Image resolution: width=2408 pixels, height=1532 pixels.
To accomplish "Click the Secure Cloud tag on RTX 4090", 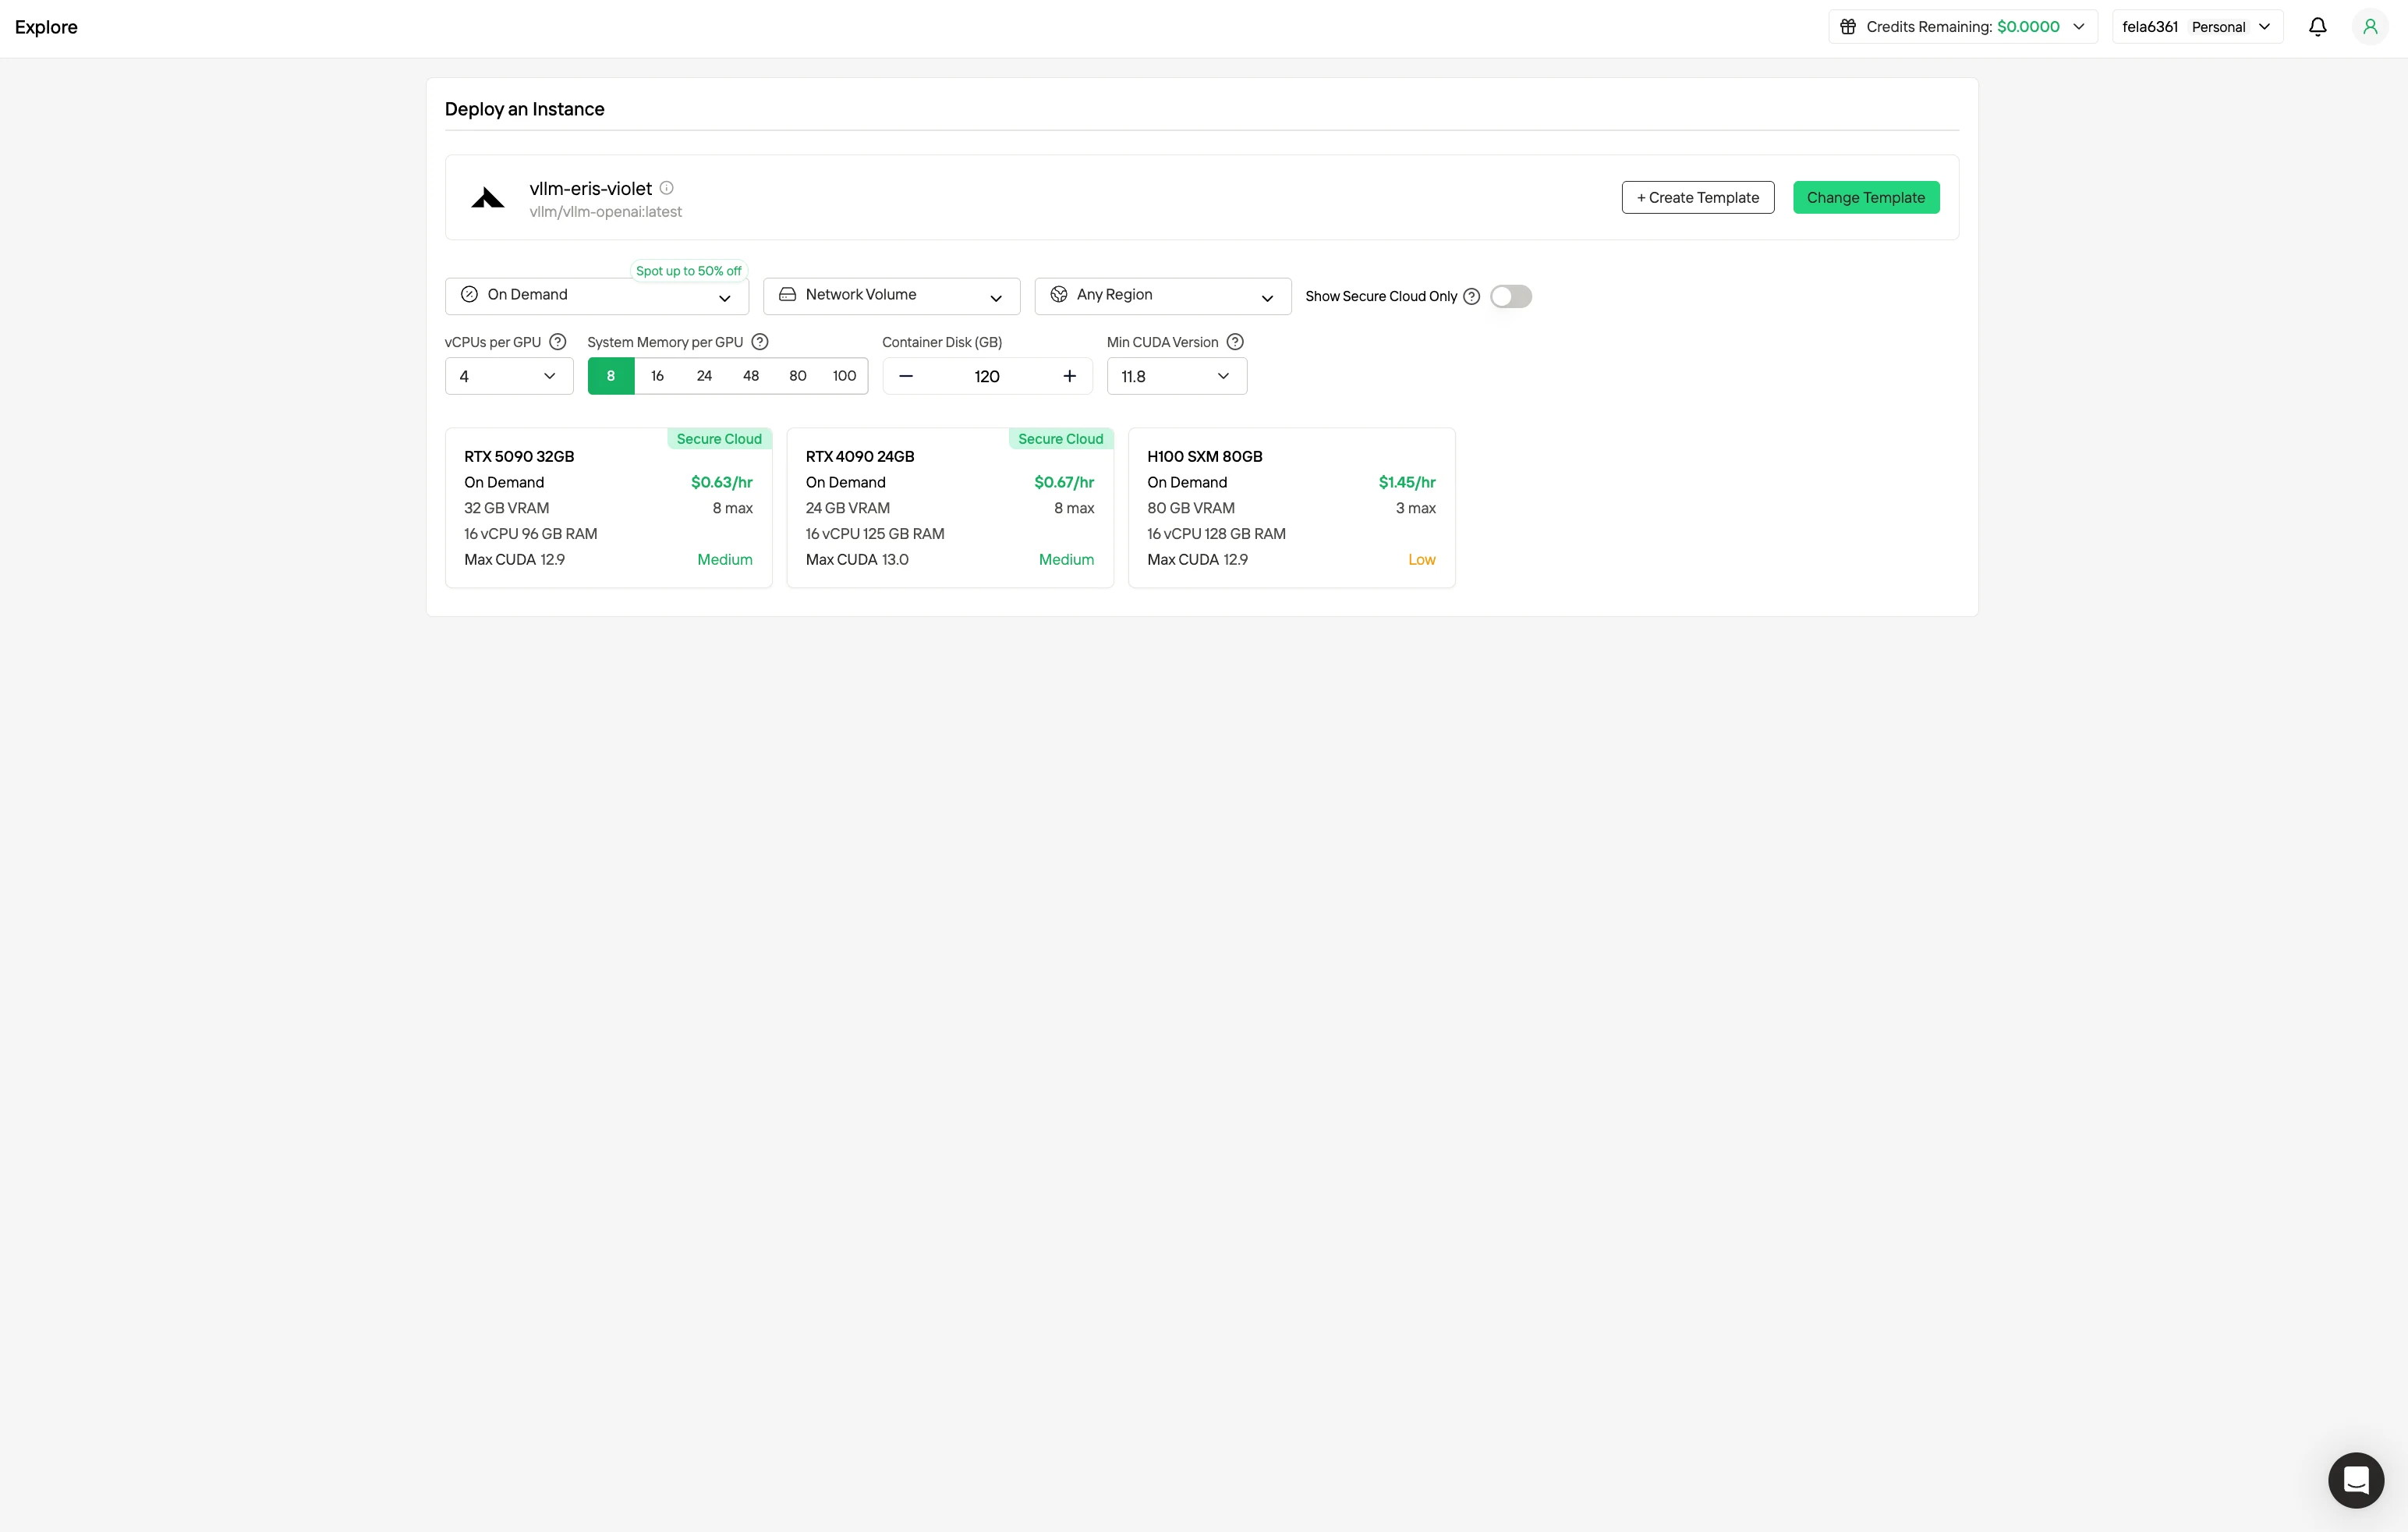I will pyautogui.click(x=1061, y=439).
